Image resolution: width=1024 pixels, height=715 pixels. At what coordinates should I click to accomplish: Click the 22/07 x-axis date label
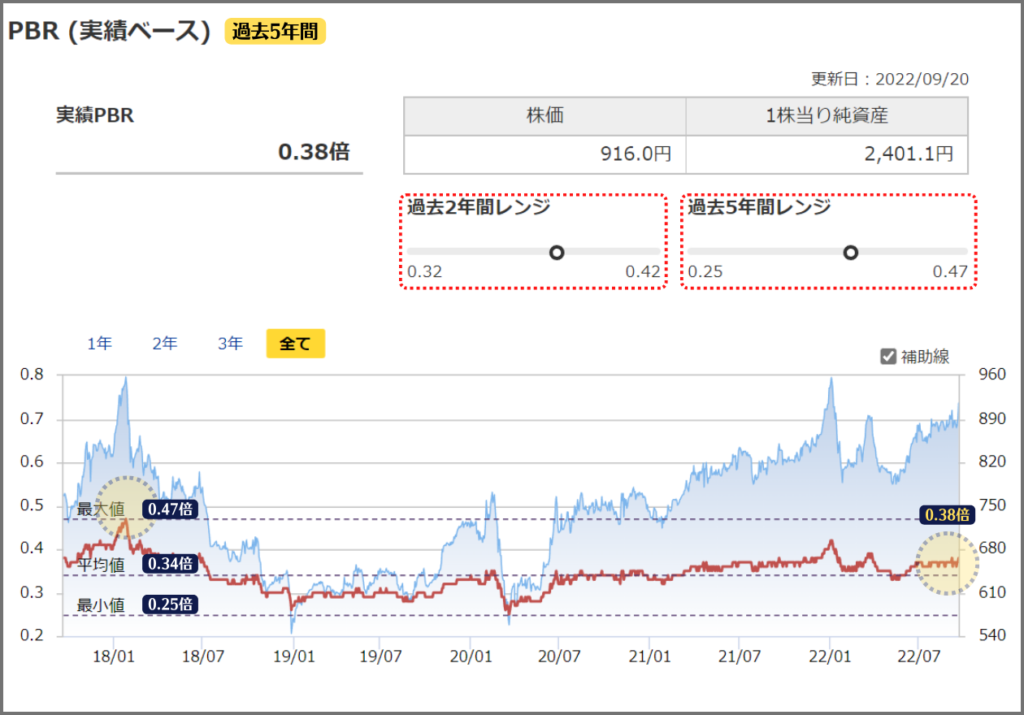click(919, 656)
